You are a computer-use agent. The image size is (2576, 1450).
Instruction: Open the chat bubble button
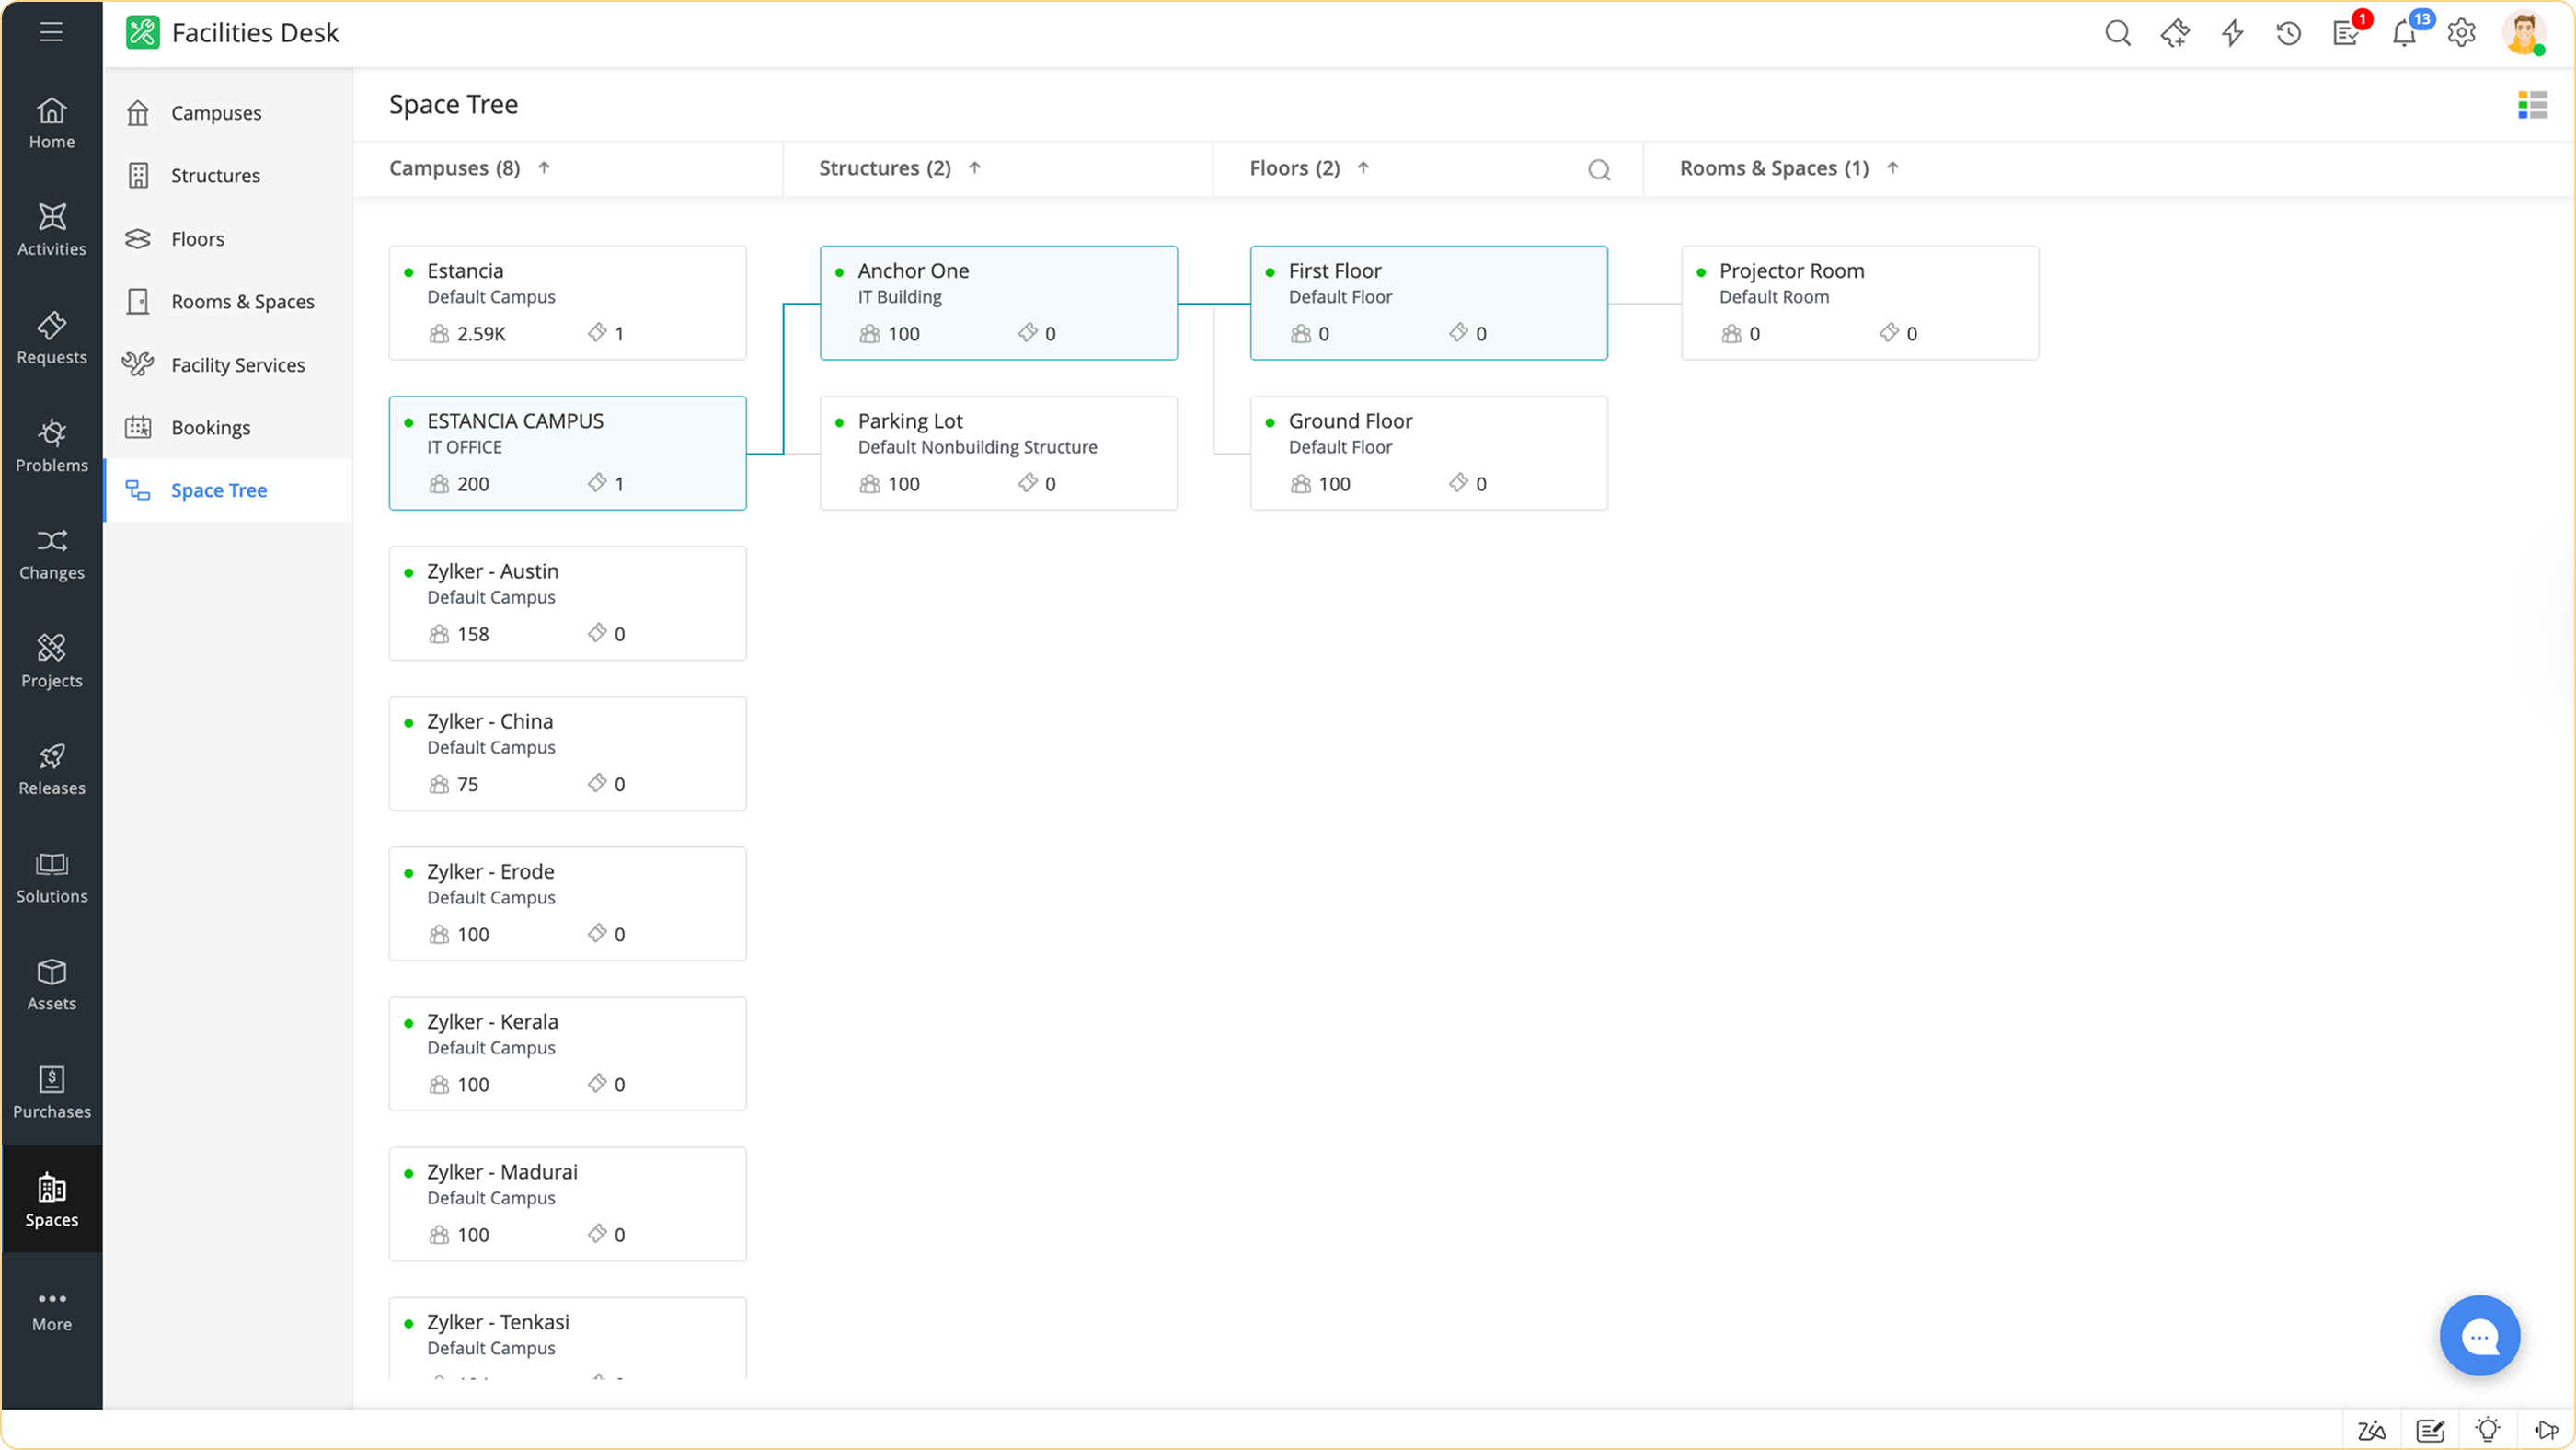click(2479, 1335)
